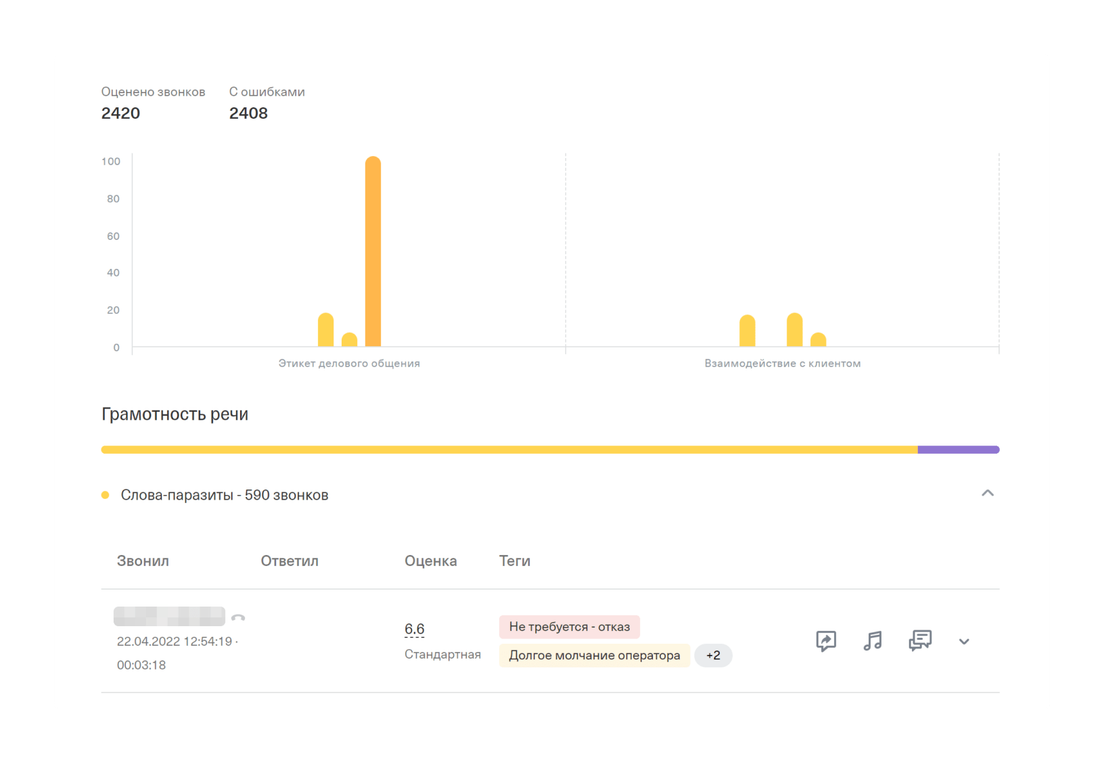Open the call transcript chat icon
Viewport: 1104px width, 764px height.
pos(920,641)
